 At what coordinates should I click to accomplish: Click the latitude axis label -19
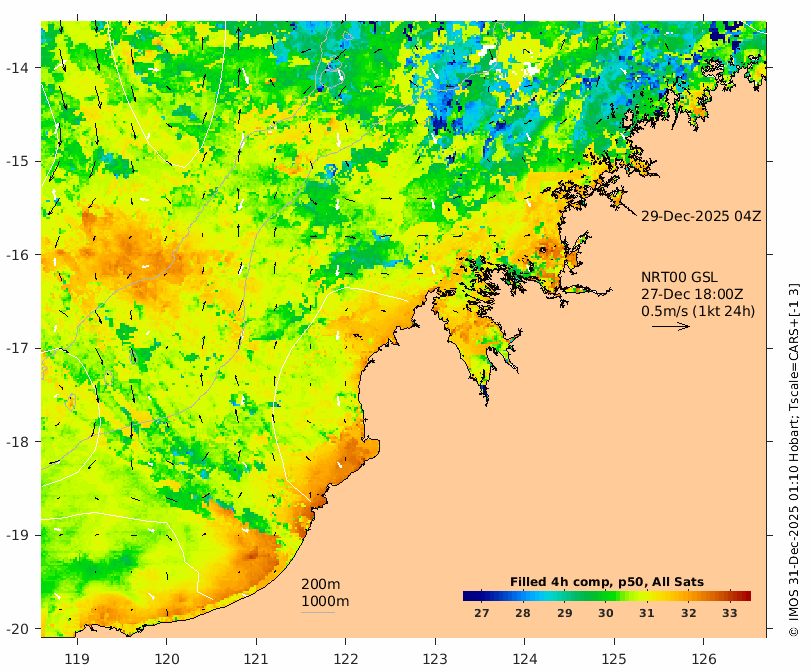pyautogui.click(x=18, y=535)
